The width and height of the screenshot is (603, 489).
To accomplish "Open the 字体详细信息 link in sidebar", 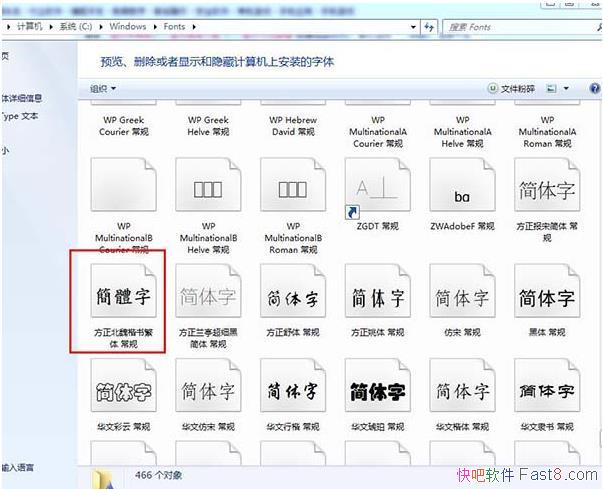I will pyautogui.click(x=22, y=98).
